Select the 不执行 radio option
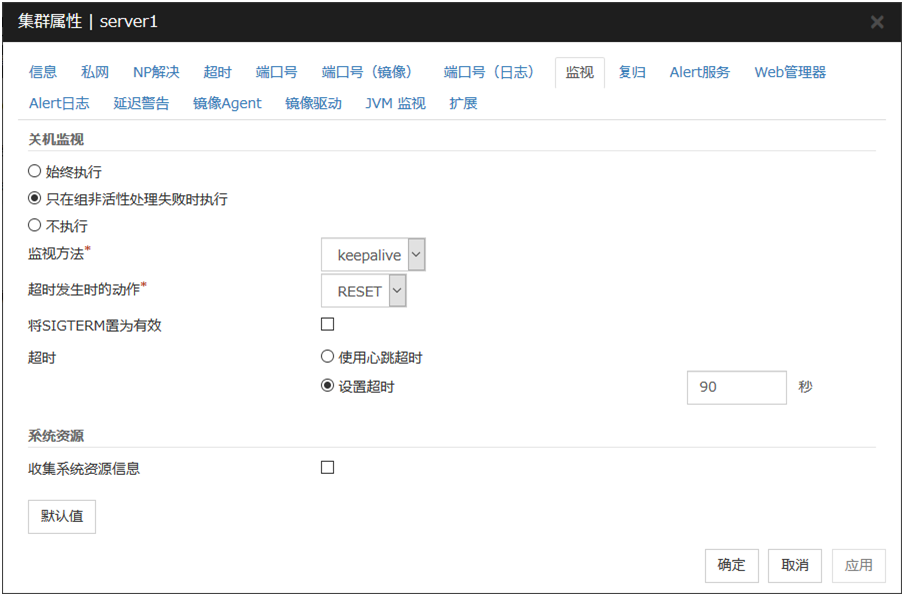Screen dimensions: 904x596 (x=35, y=226)
